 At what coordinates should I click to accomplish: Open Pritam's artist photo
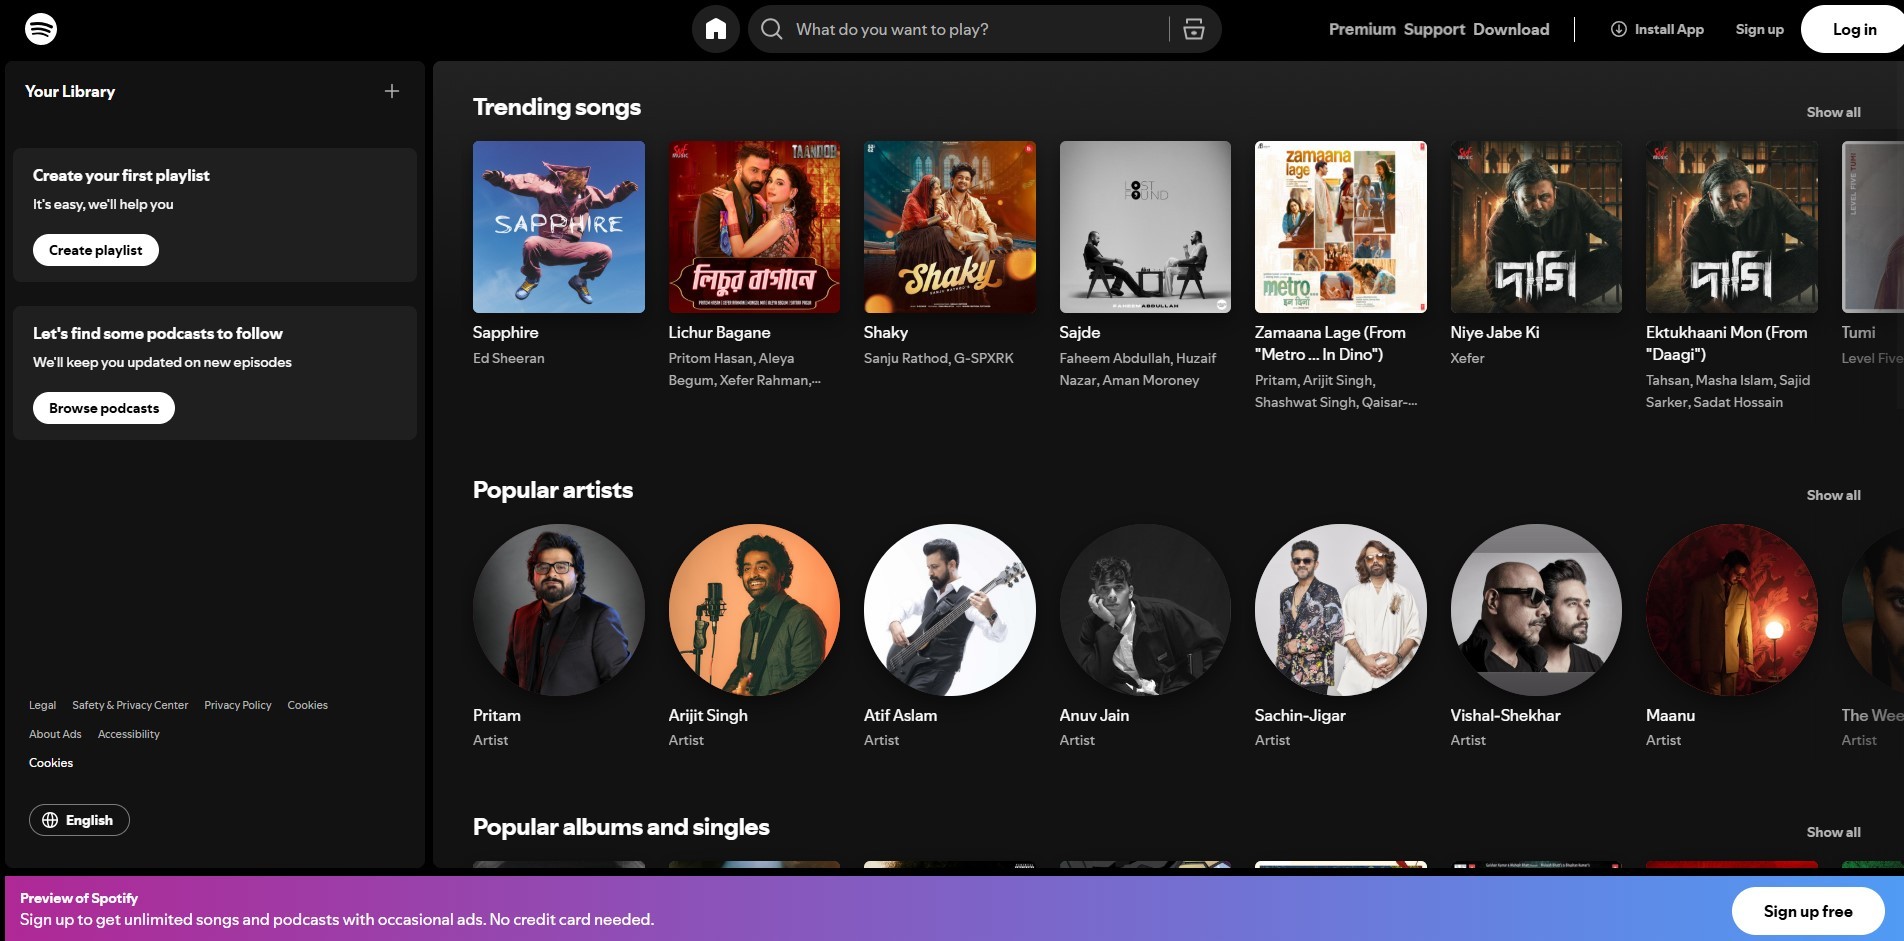tap(559, 610)
